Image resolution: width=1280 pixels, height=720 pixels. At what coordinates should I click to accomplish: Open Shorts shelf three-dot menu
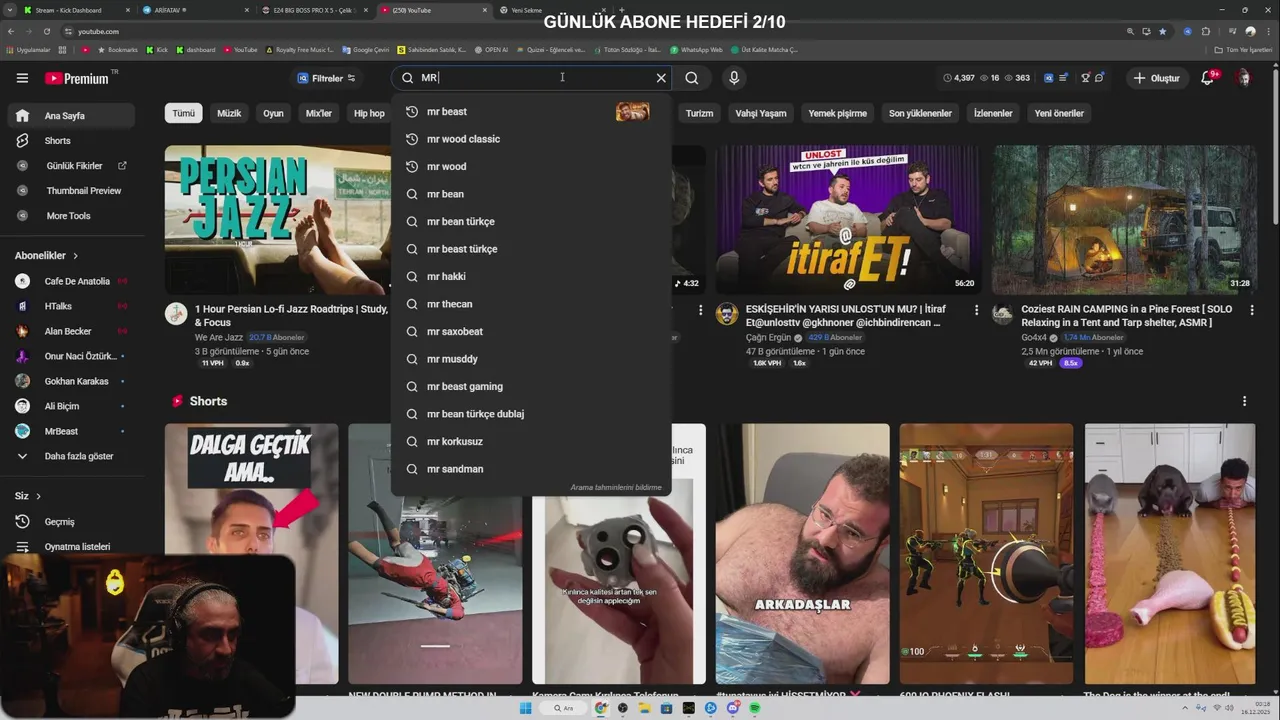coord(1245,401)
